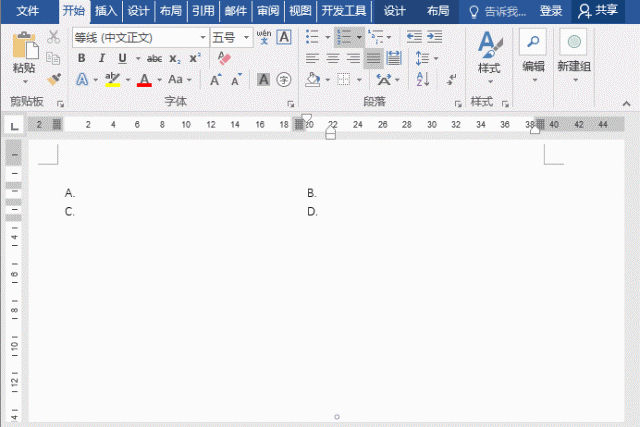Toggle Superscript formatting

pos(195,58)
